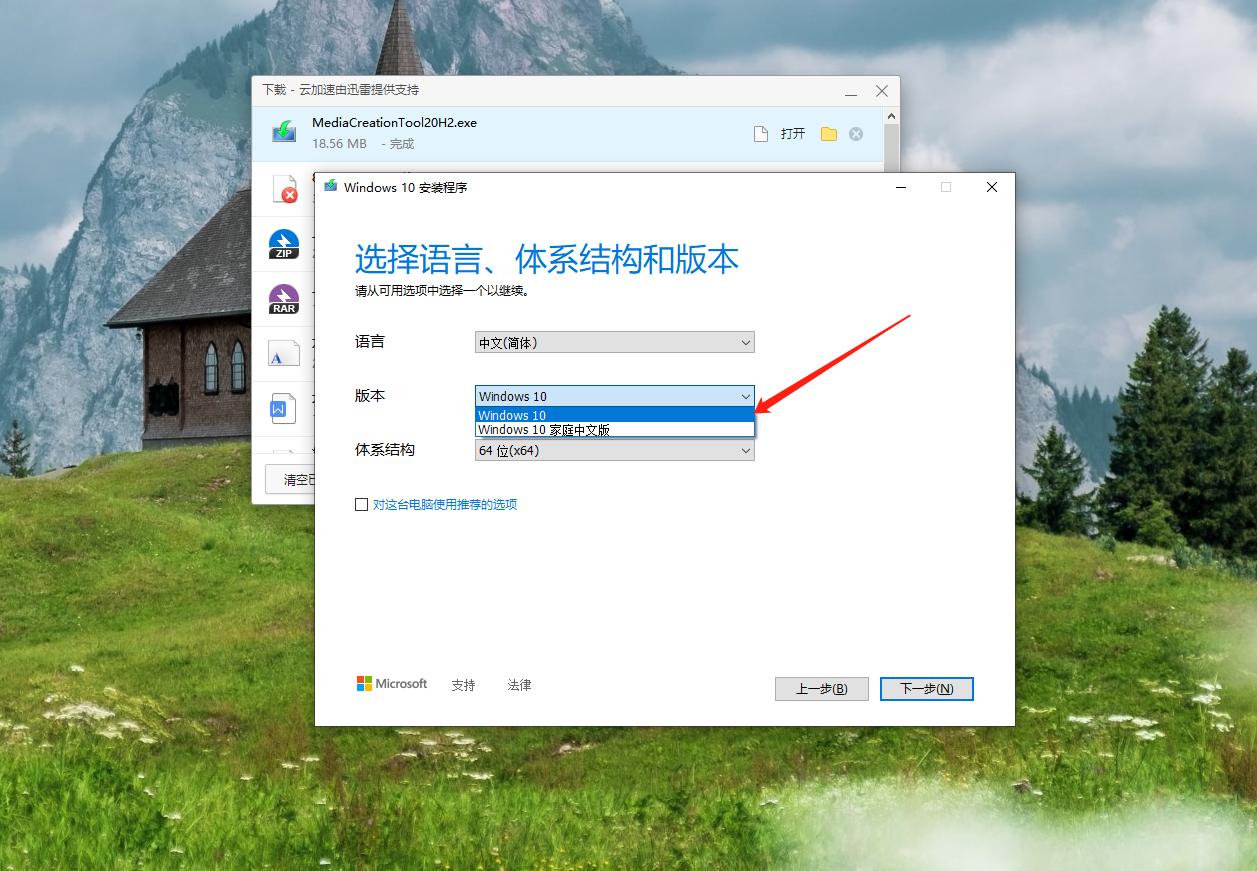Click the 选择语言、体系结构和版本 heading
This screenshot has height=871, width=1257.
(547, 259)
